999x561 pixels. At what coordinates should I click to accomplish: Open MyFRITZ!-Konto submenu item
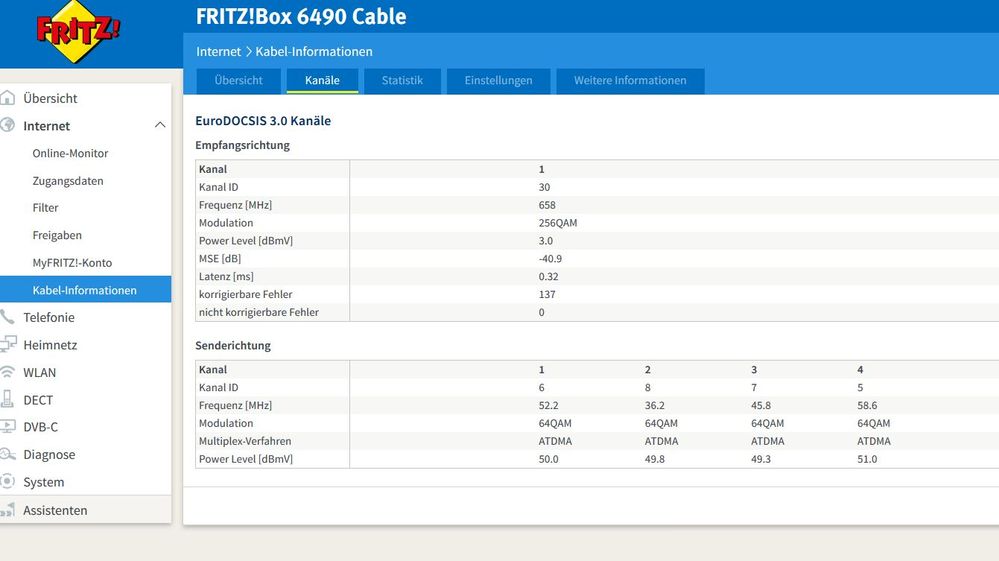pyautogui.click(x=72, y=262)
